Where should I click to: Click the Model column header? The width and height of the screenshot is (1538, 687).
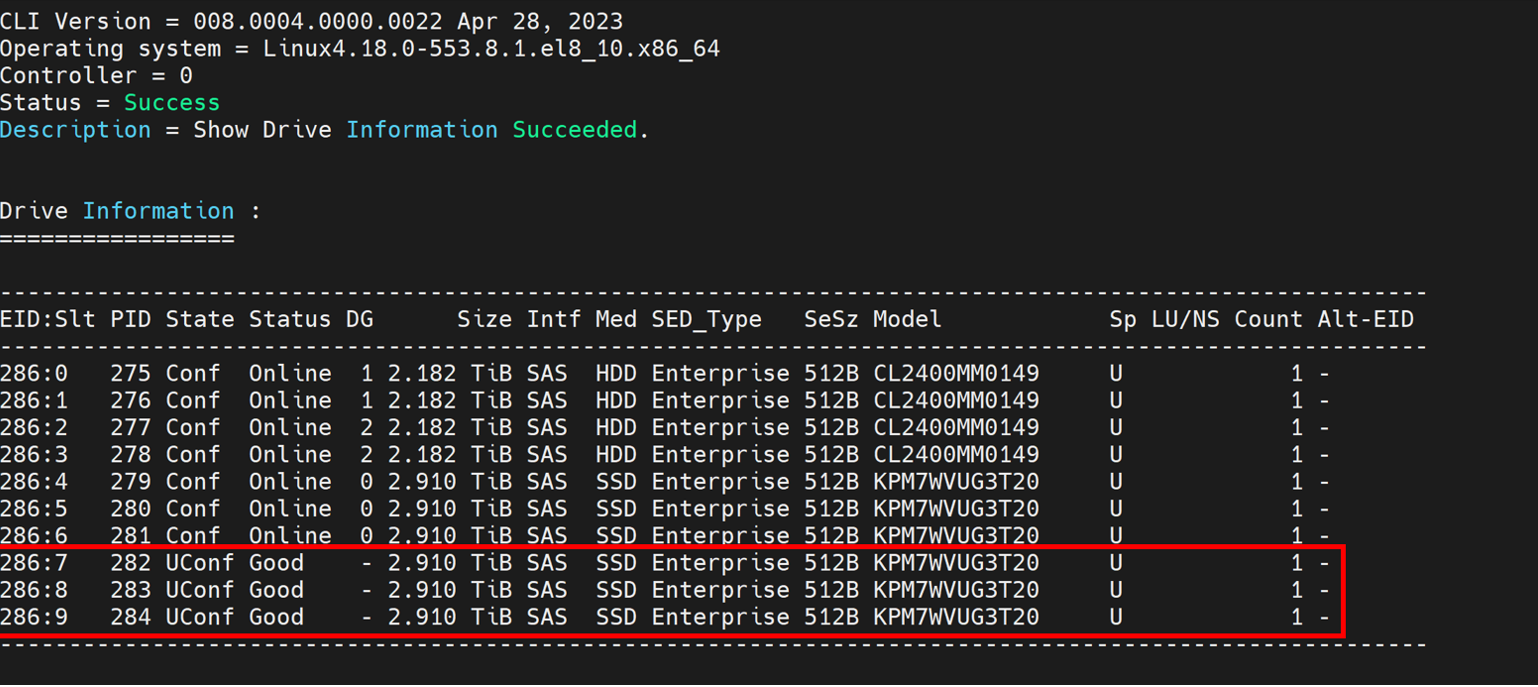pos(907,319)
